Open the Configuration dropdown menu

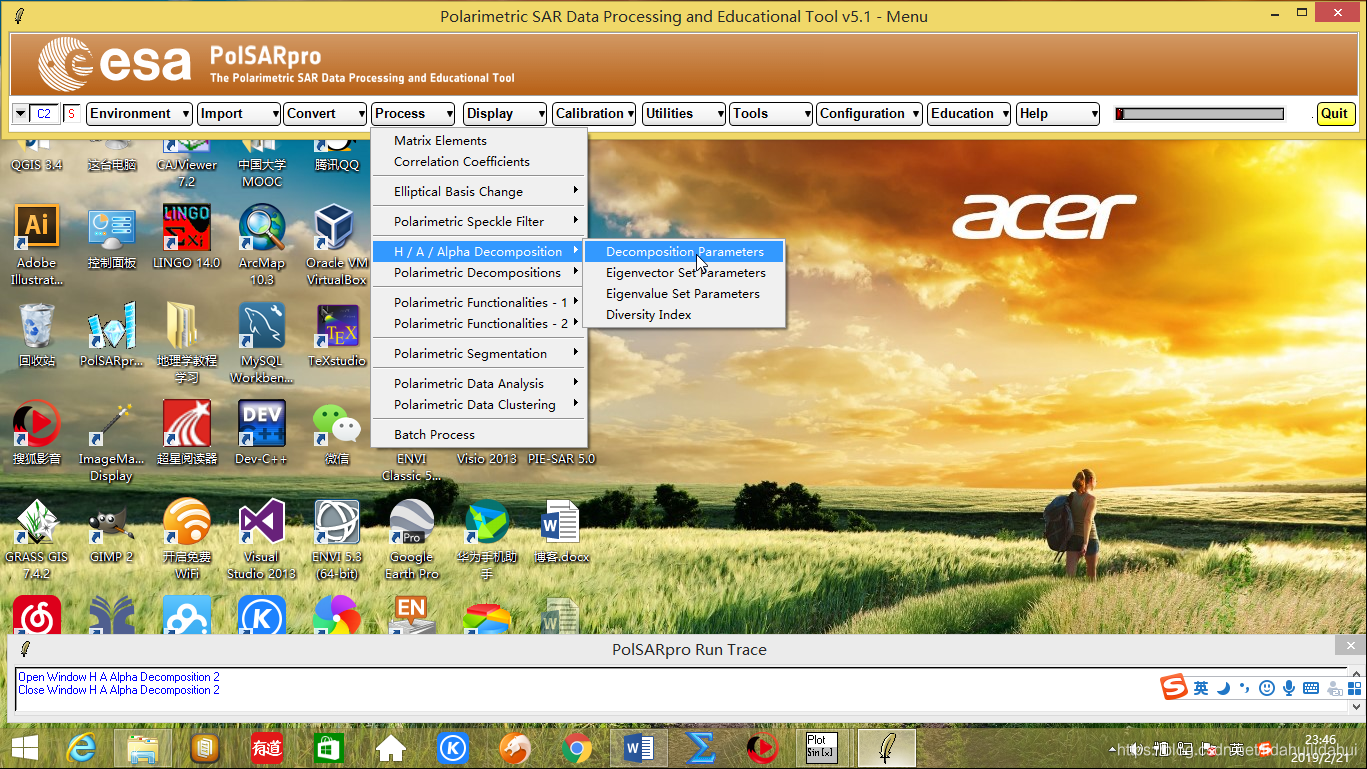pyautogui.click(x=869, y=114)
